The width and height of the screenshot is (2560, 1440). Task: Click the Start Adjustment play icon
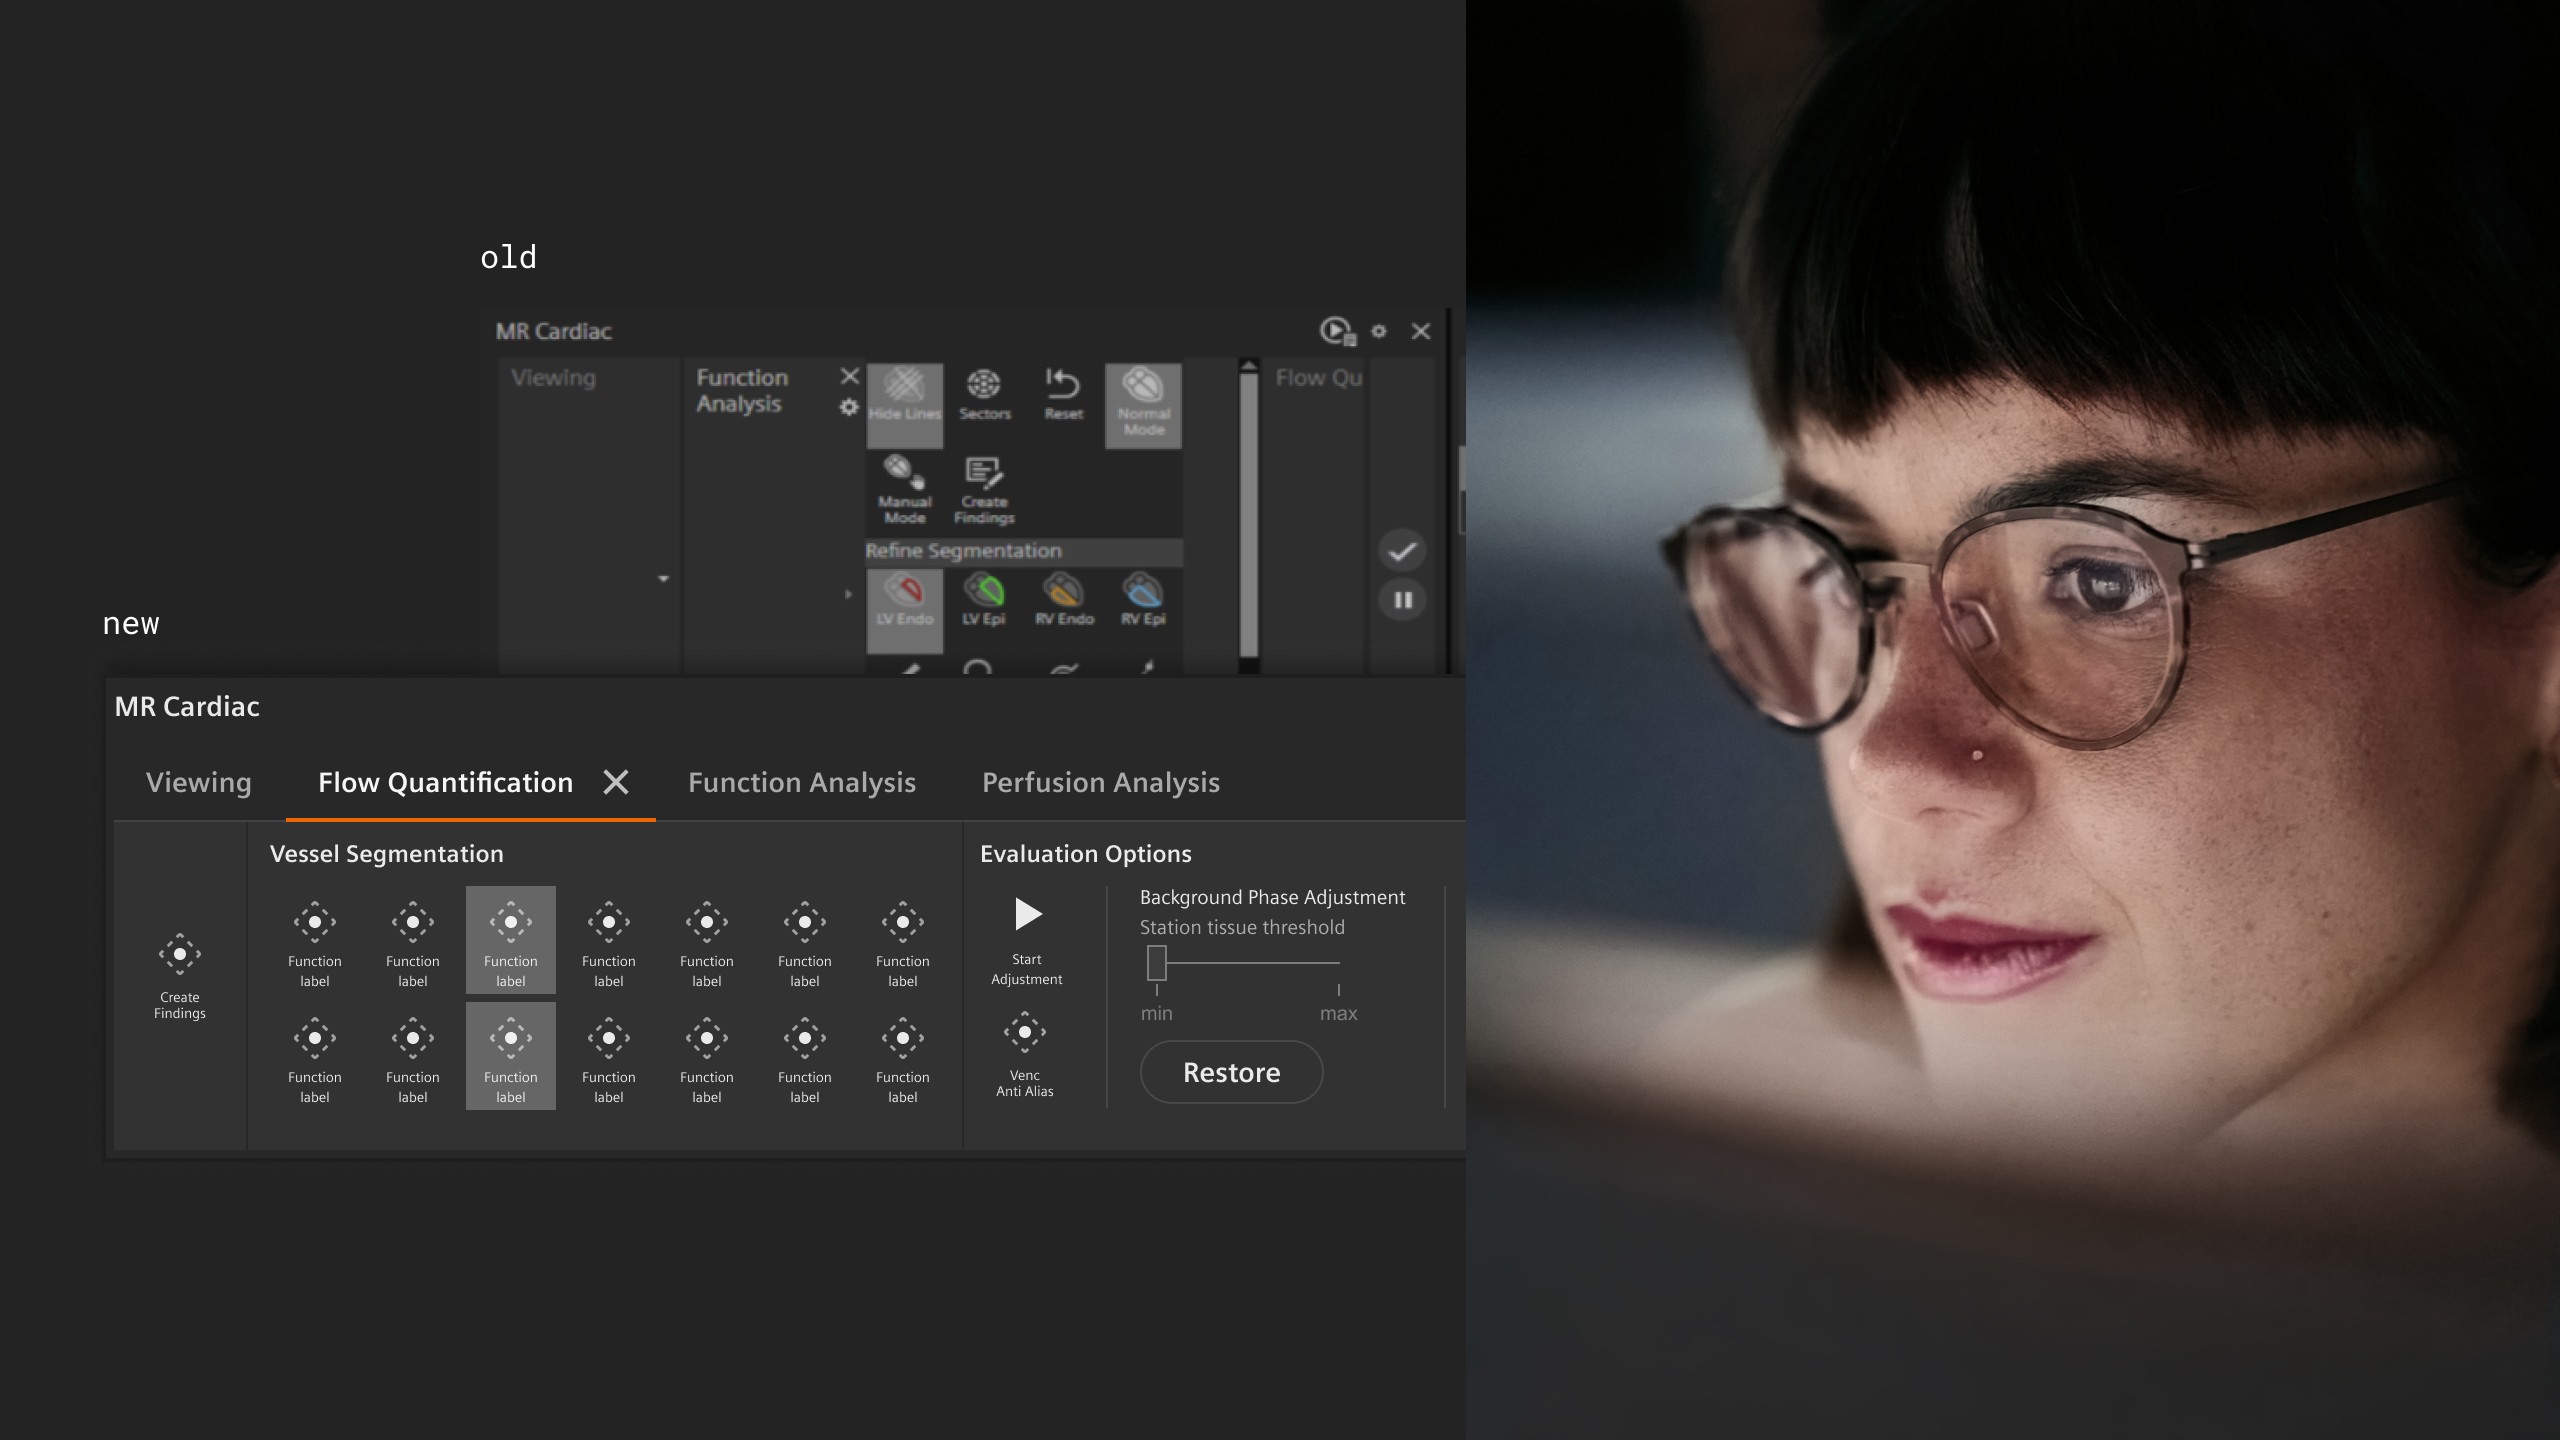coord(1027,914)
